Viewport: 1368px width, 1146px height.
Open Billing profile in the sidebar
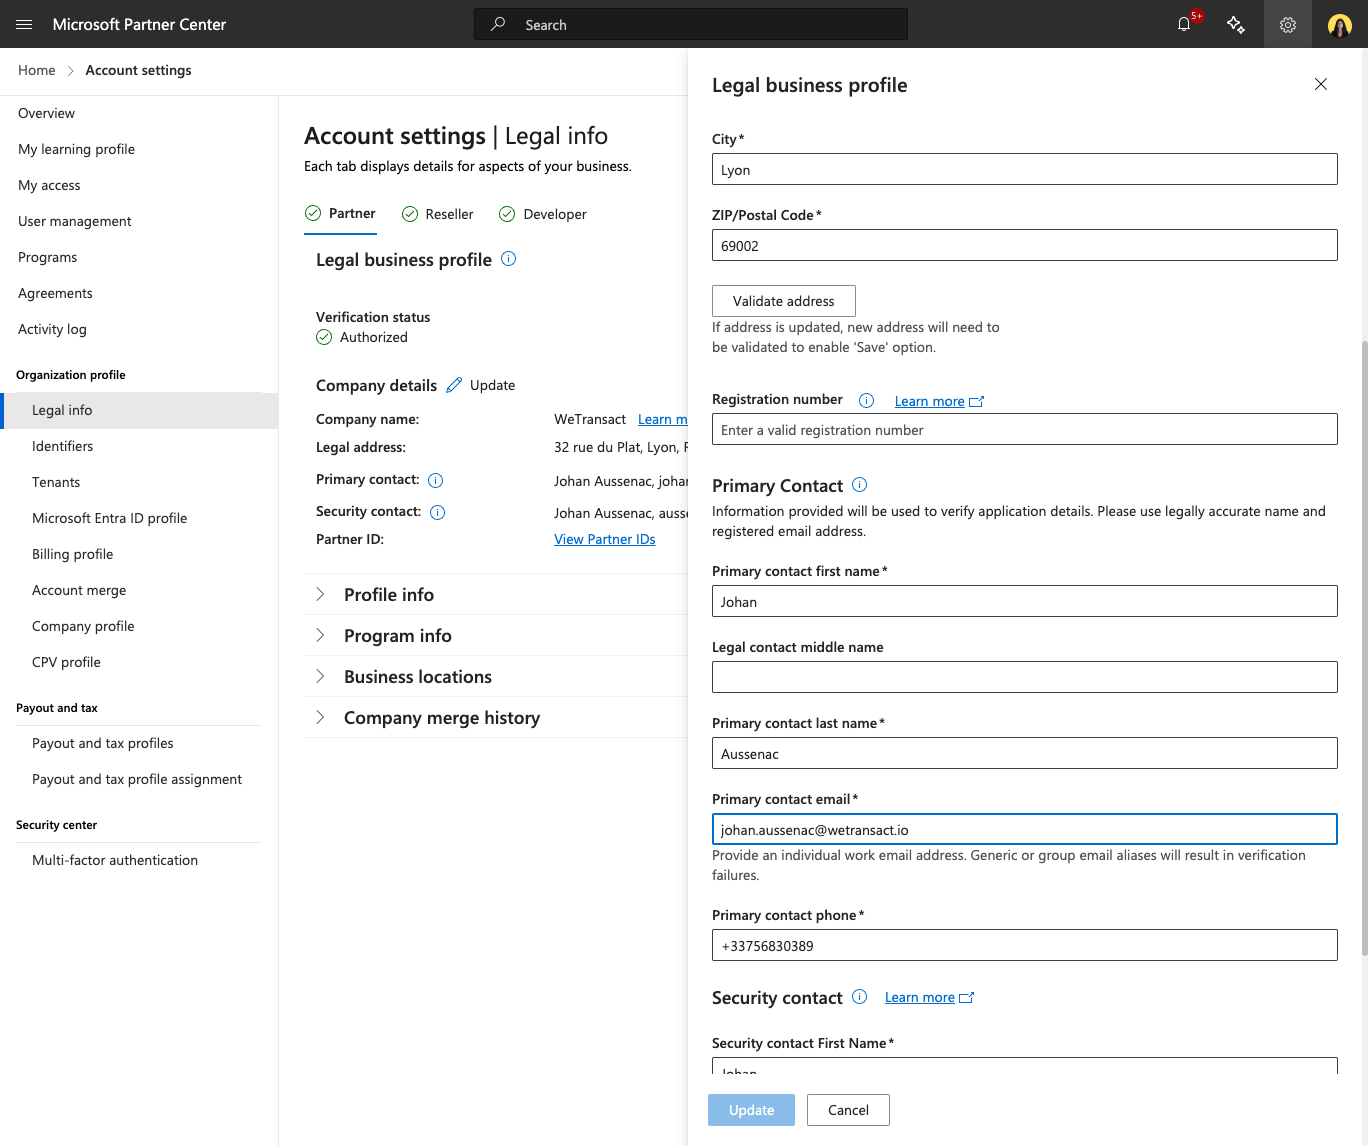click(72, 554)
